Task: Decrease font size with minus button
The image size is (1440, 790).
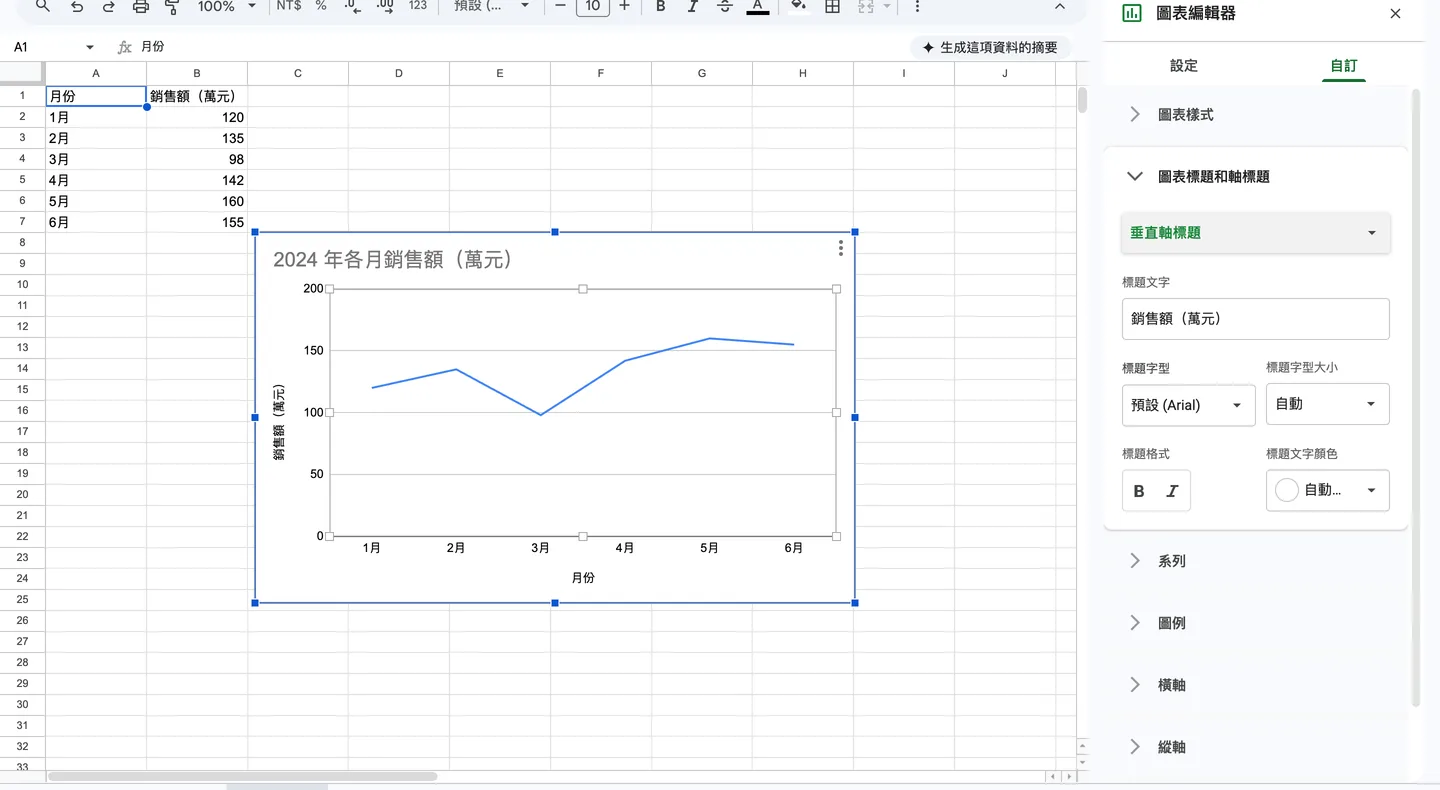Action: 560,7
